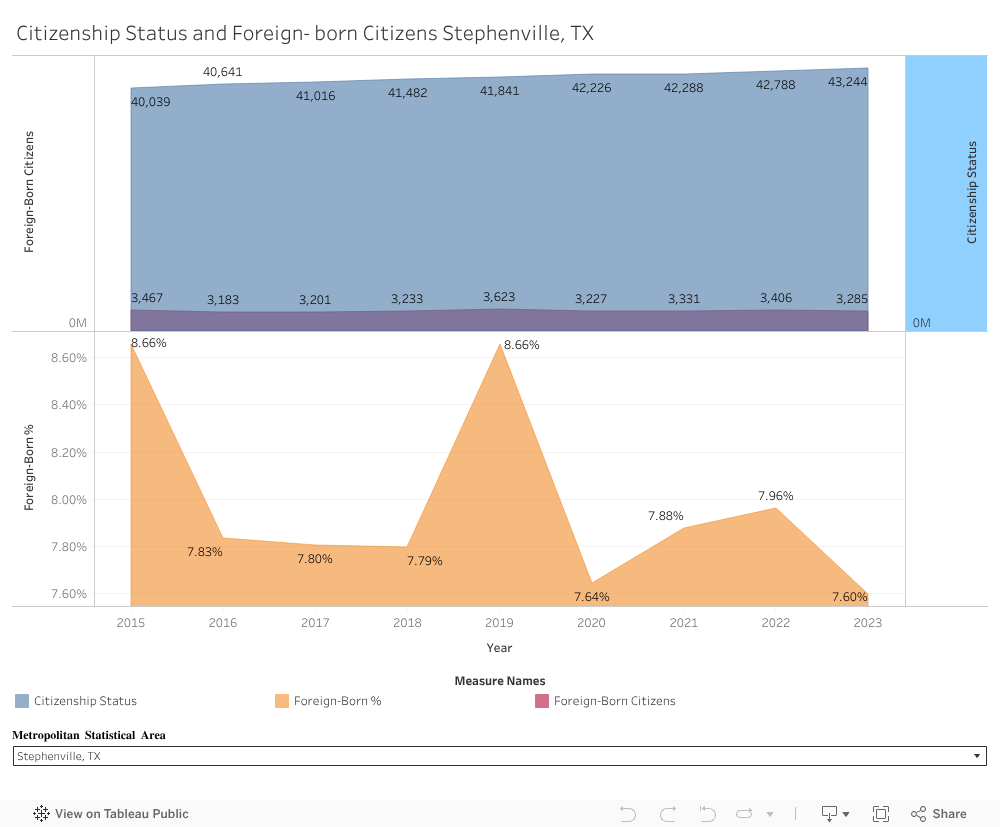Screen dimensions: 1000x827
Task: Toggle Citizenship Status legend item
Action: [x=85, y=701]
